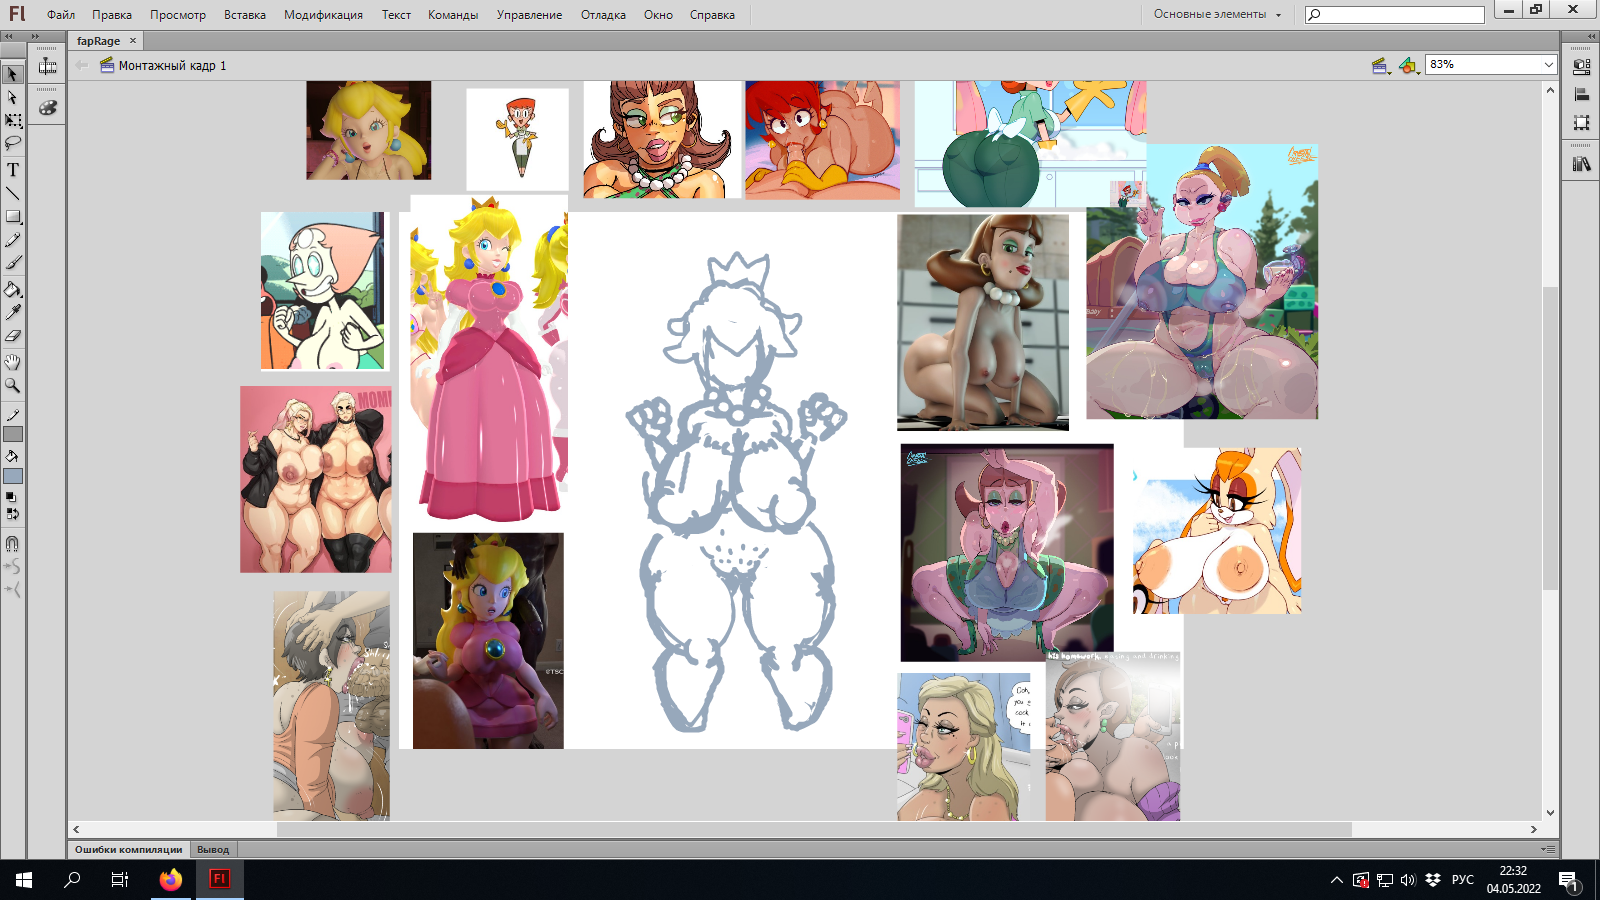Open the Edit Scene dropdown
This screenshot has height=900, width=1600.
1381,66
